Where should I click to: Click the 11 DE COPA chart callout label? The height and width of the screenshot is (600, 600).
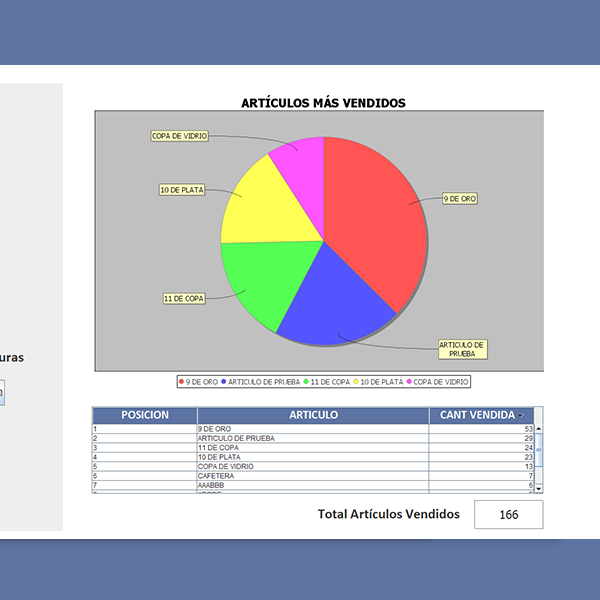(184, 298)
